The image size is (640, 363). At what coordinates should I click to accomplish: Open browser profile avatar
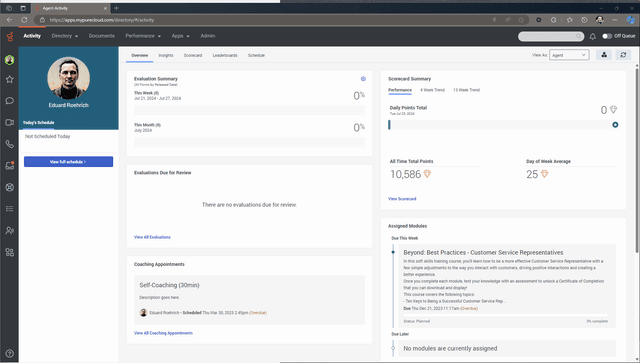click(600, 20)
